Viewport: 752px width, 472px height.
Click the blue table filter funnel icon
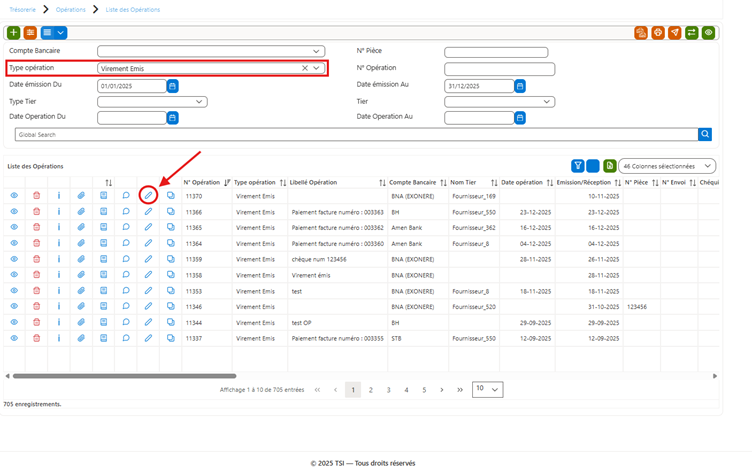click(x=578, y=166)
